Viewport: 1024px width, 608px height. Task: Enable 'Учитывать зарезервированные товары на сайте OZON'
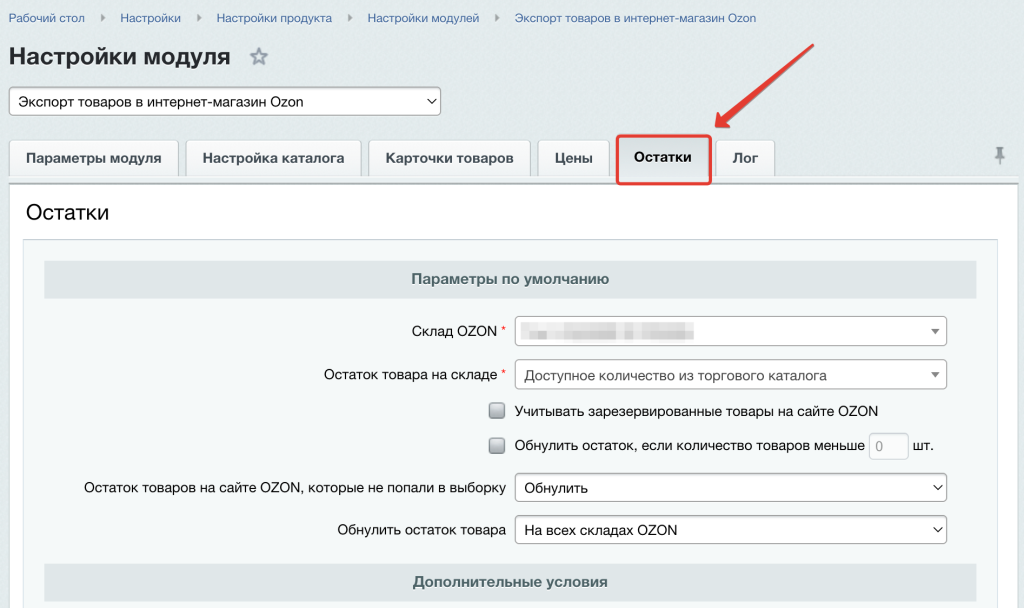pyautogui.click(x=497, y=410)
